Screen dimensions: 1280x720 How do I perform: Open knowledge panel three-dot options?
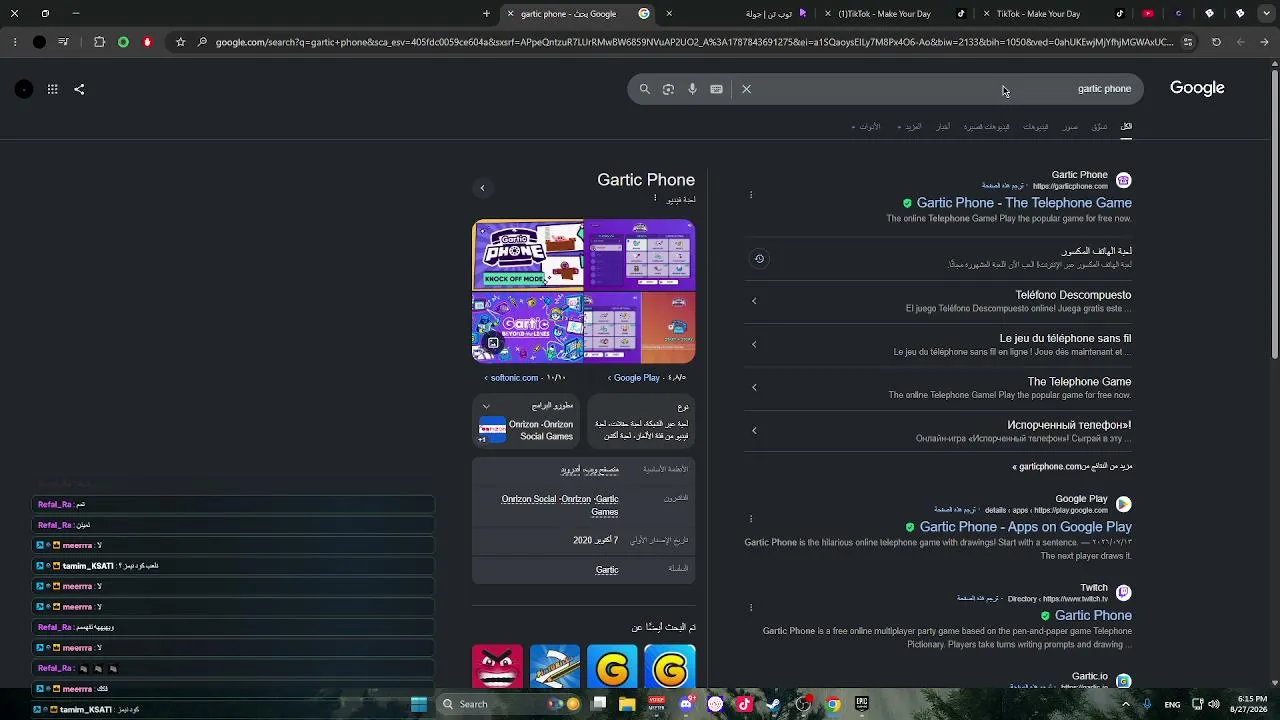click(x=655, y=199)
